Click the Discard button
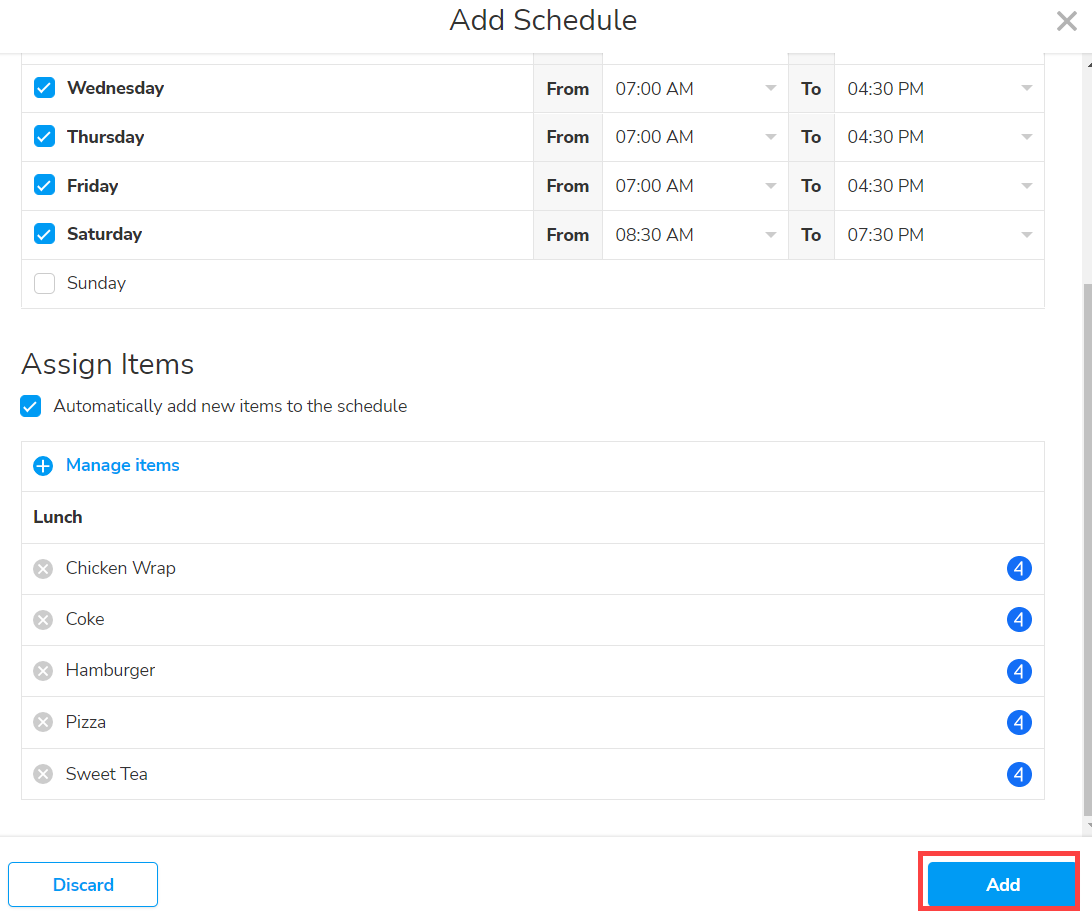The image size is (1092, 911). coord(83,884)
